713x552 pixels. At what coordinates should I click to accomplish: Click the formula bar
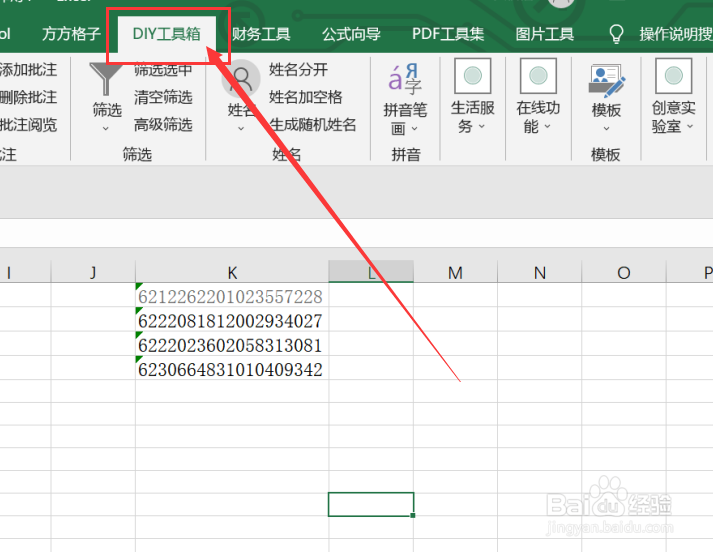[356, 233]
